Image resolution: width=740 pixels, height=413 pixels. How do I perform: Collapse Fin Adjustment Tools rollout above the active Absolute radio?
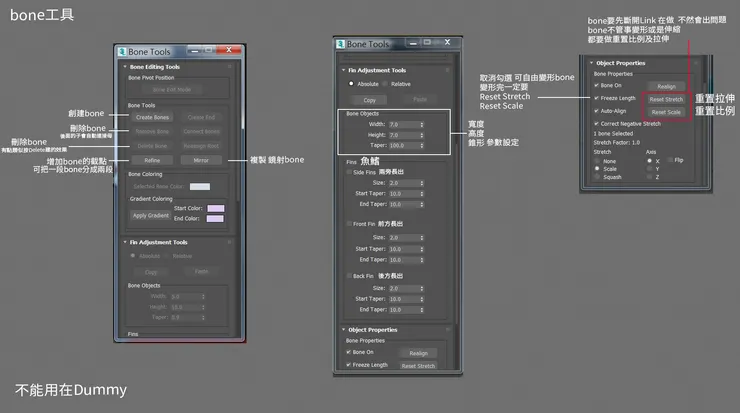pos(344,70)
